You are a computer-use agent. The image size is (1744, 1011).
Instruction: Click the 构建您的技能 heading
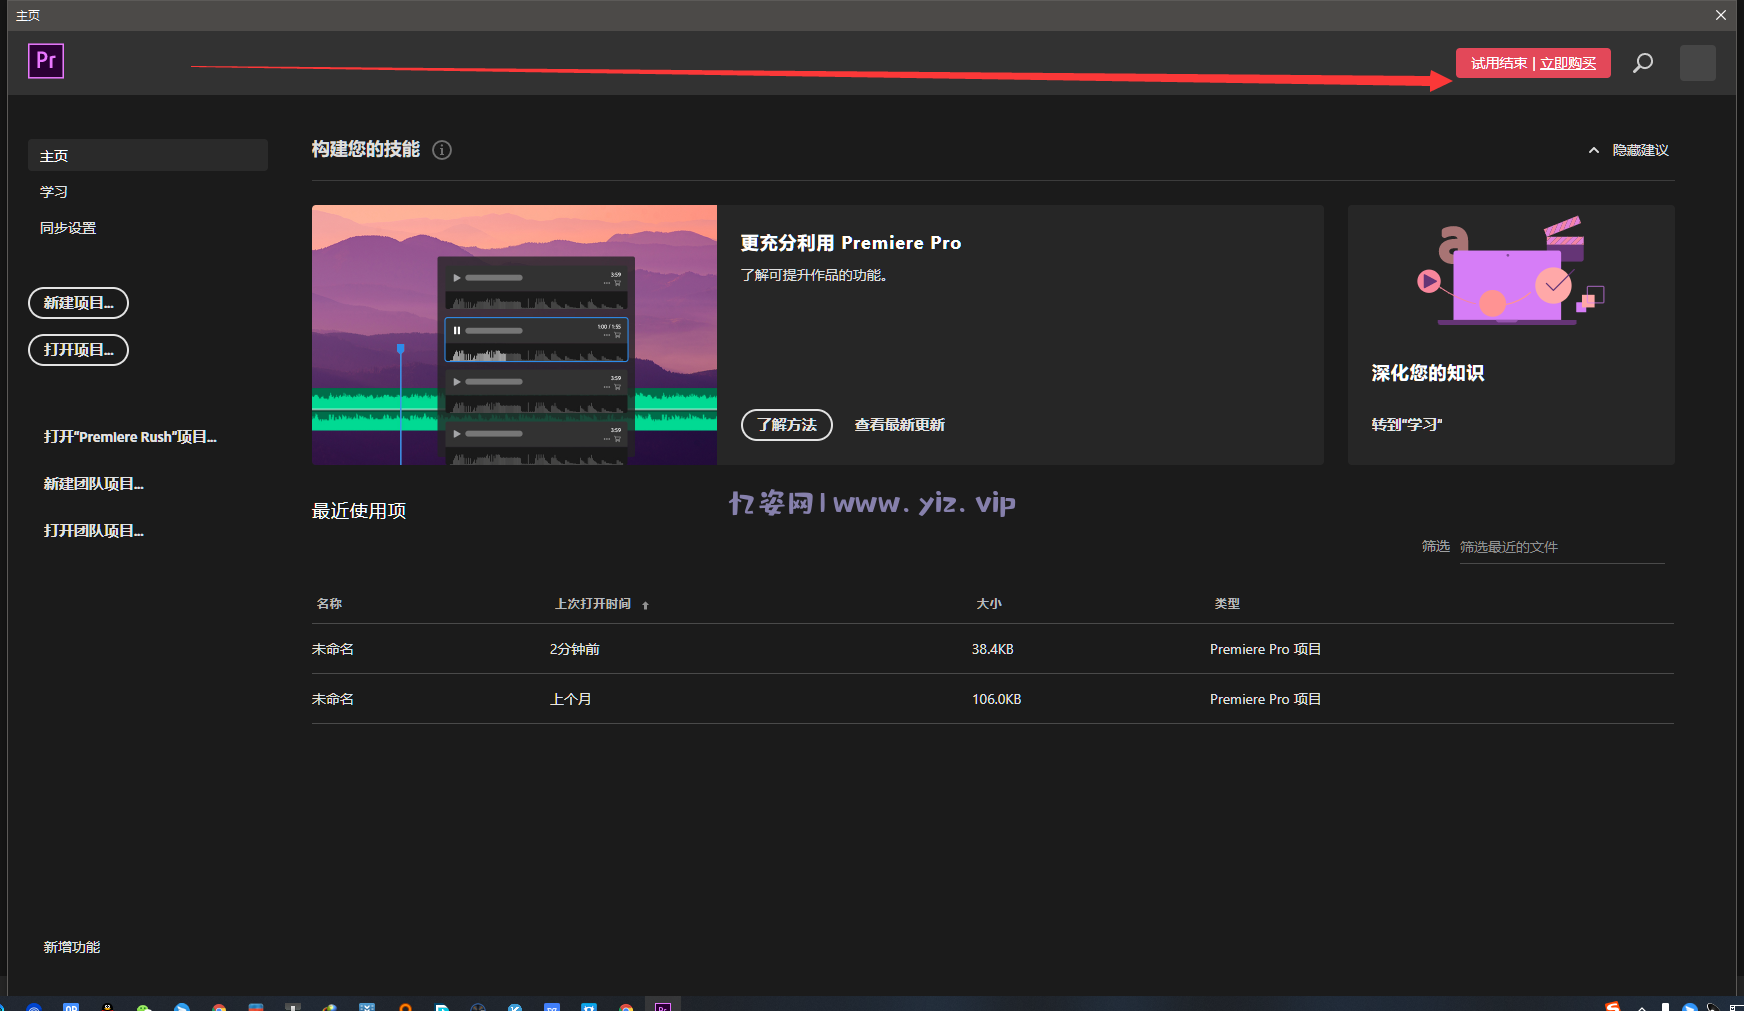tap(366, 149)
